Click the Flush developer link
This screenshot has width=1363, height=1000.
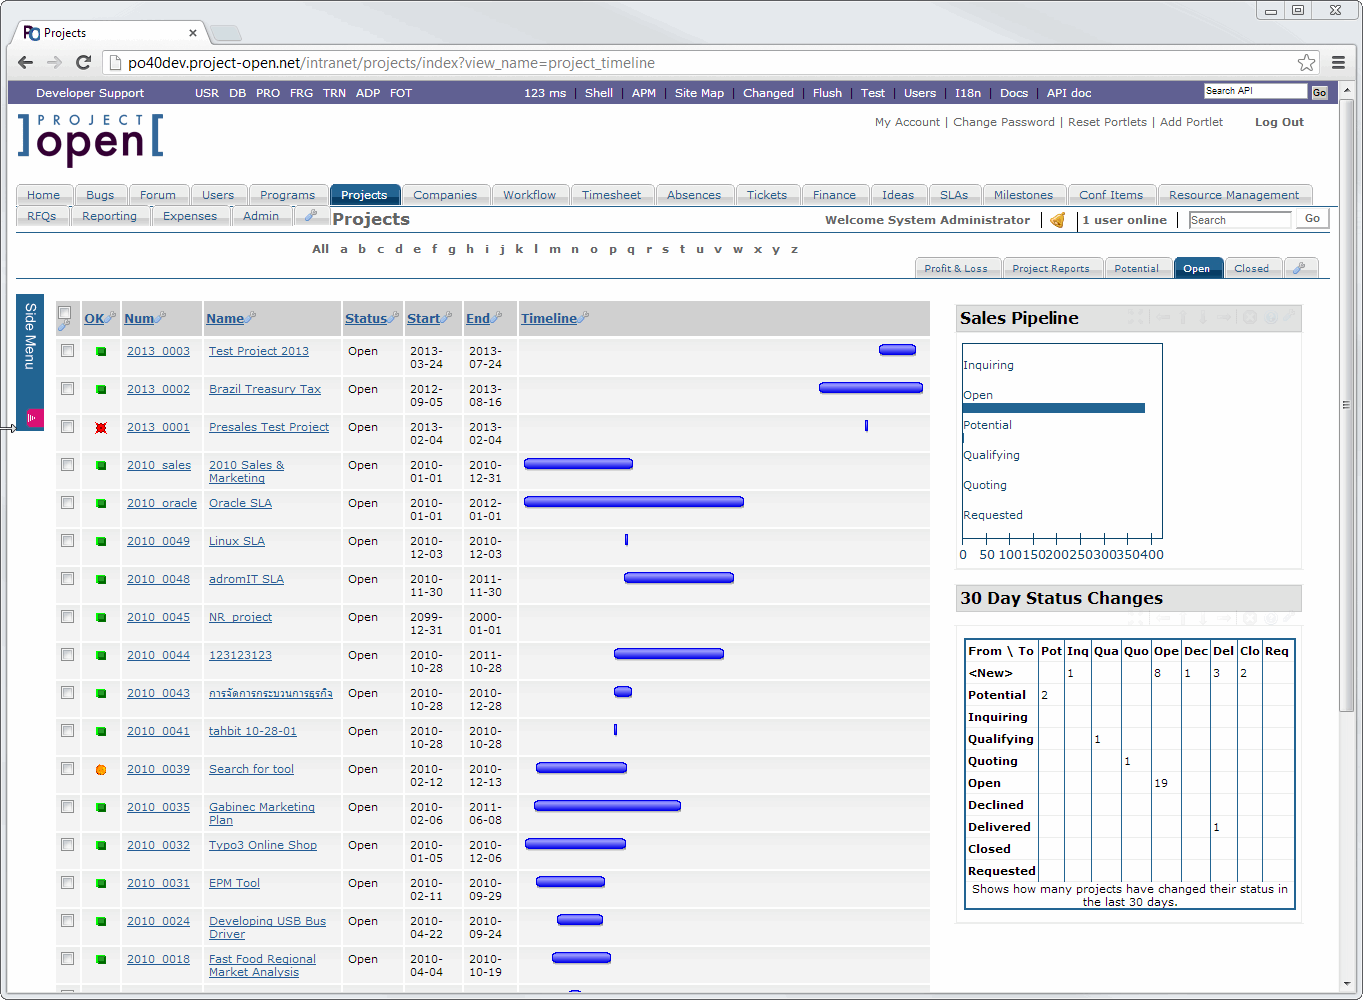827,93
